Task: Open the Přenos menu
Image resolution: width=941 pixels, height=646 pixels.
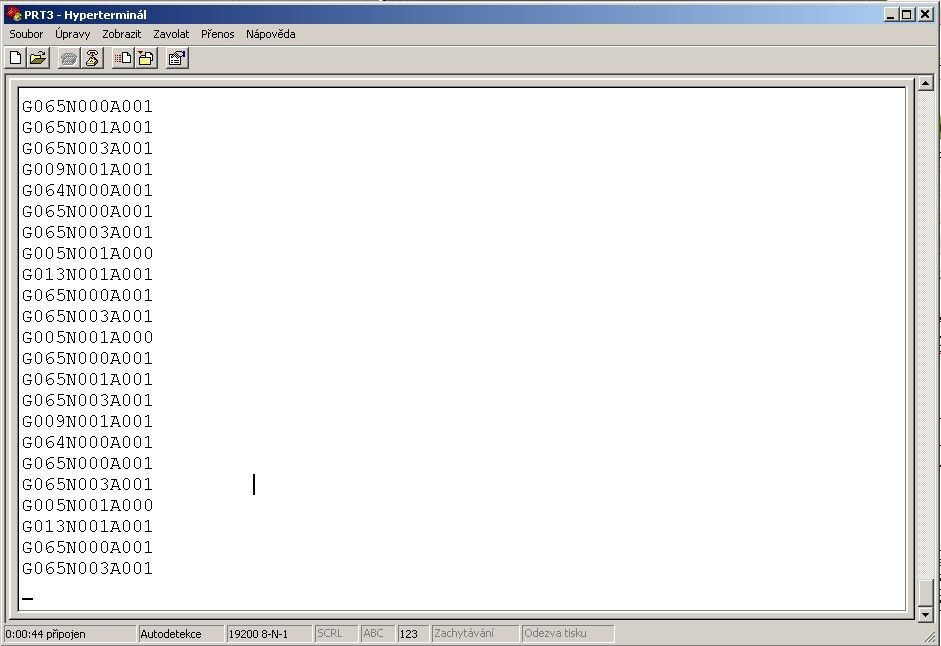Action: tap(217, 34)
